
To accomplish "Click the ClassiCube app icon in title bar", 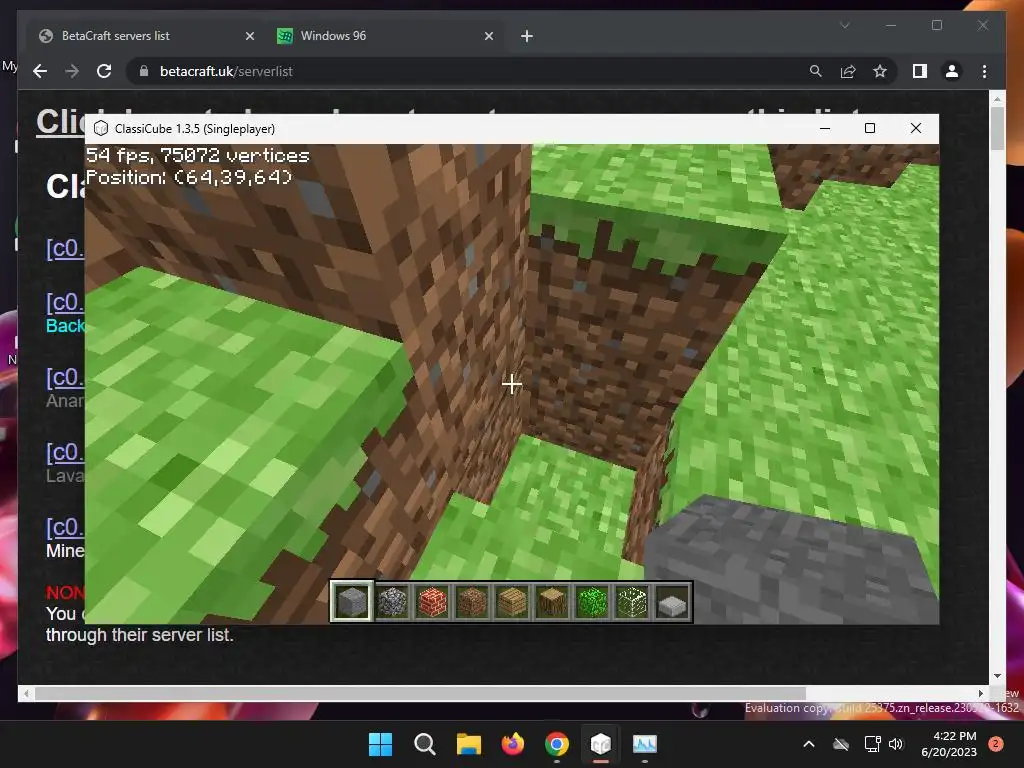I will (x=101, y=129).
